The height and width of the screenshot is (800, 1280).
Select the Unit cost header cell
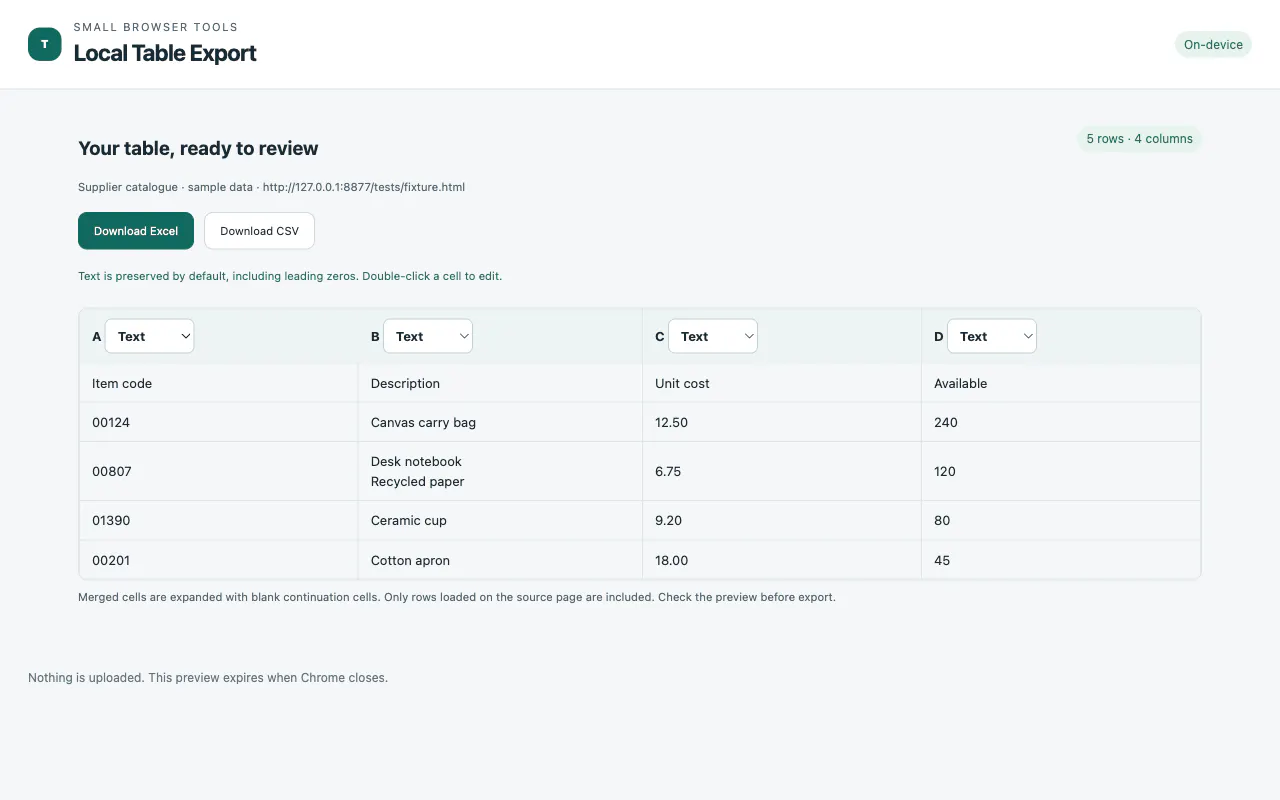(x=782, y=383)
